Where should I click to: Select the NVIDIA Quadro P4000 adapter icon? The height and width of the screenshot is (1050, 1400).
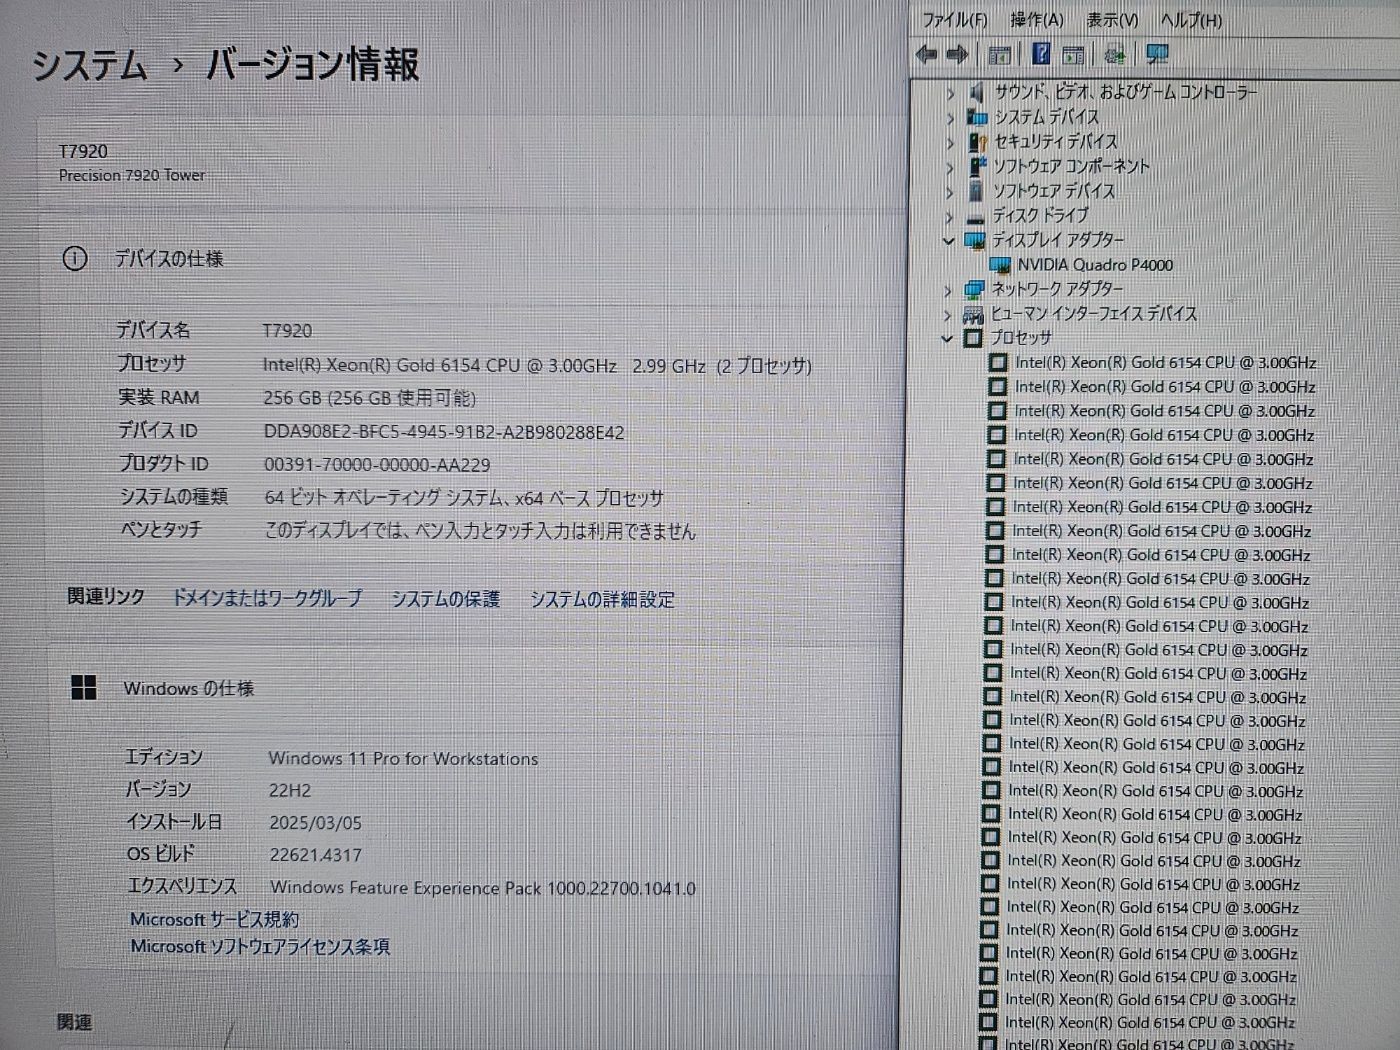(999, 265)
